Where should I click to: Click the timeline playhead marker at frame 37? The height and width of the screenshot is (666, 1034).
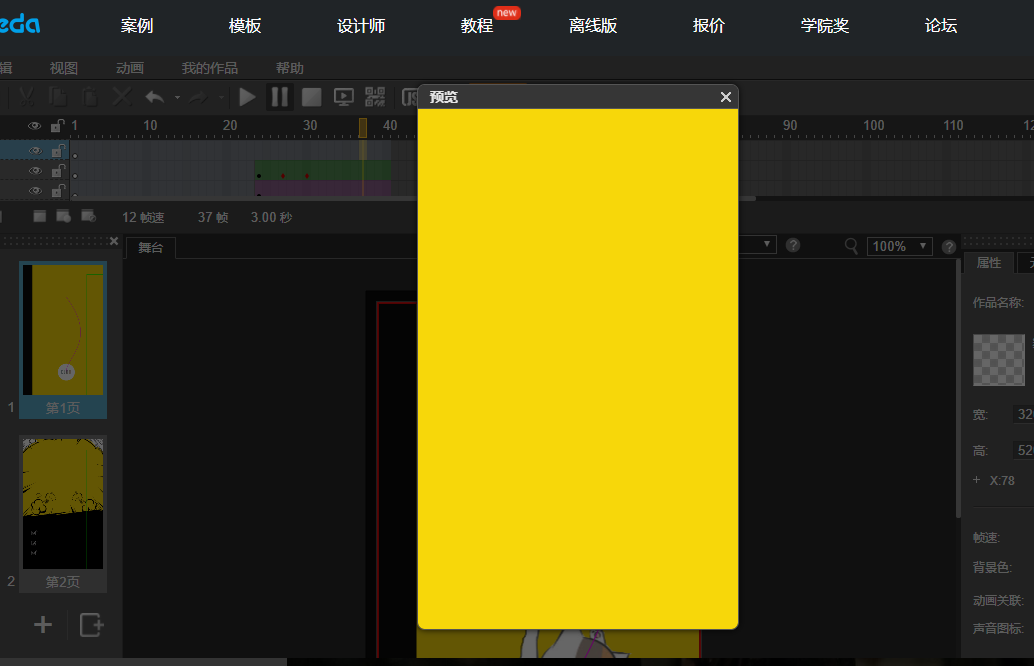pyautogui.click(x=363, y=128)
